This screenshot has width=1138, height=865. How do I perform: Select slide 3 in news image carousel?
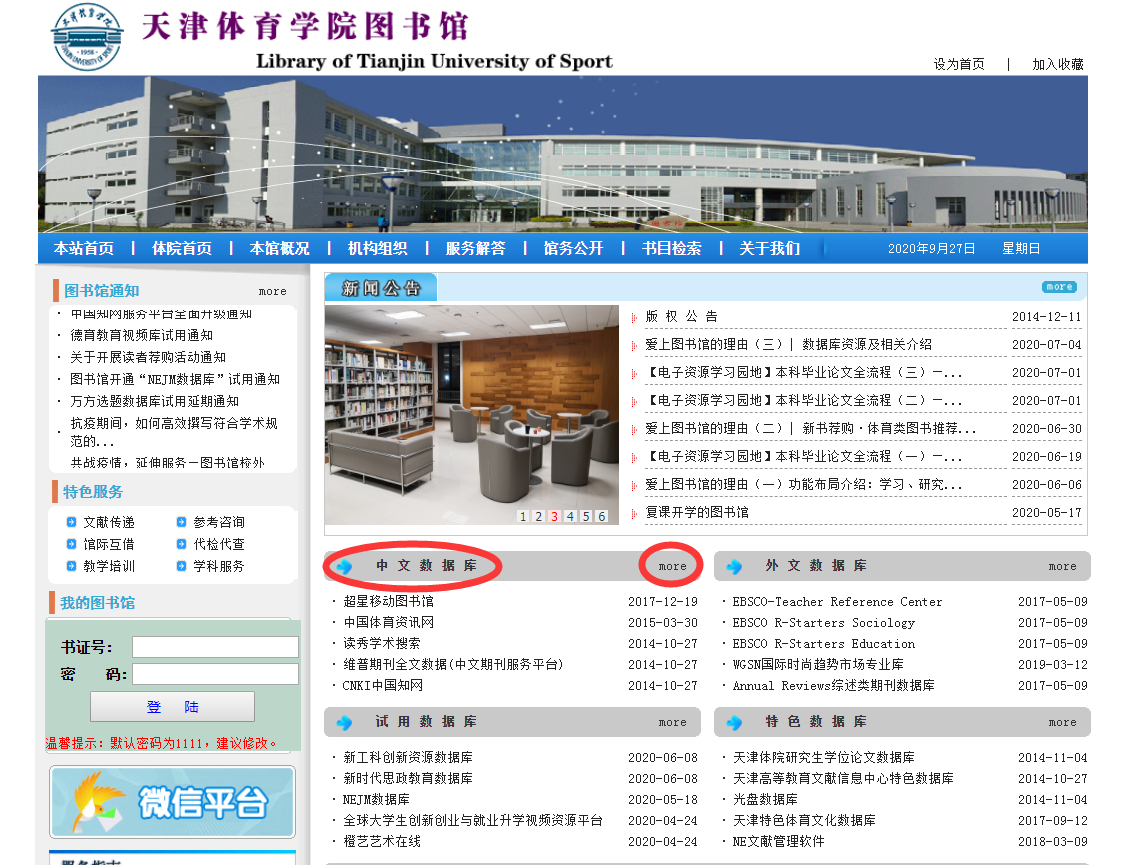pyautogui.click(x=554, y=516)
